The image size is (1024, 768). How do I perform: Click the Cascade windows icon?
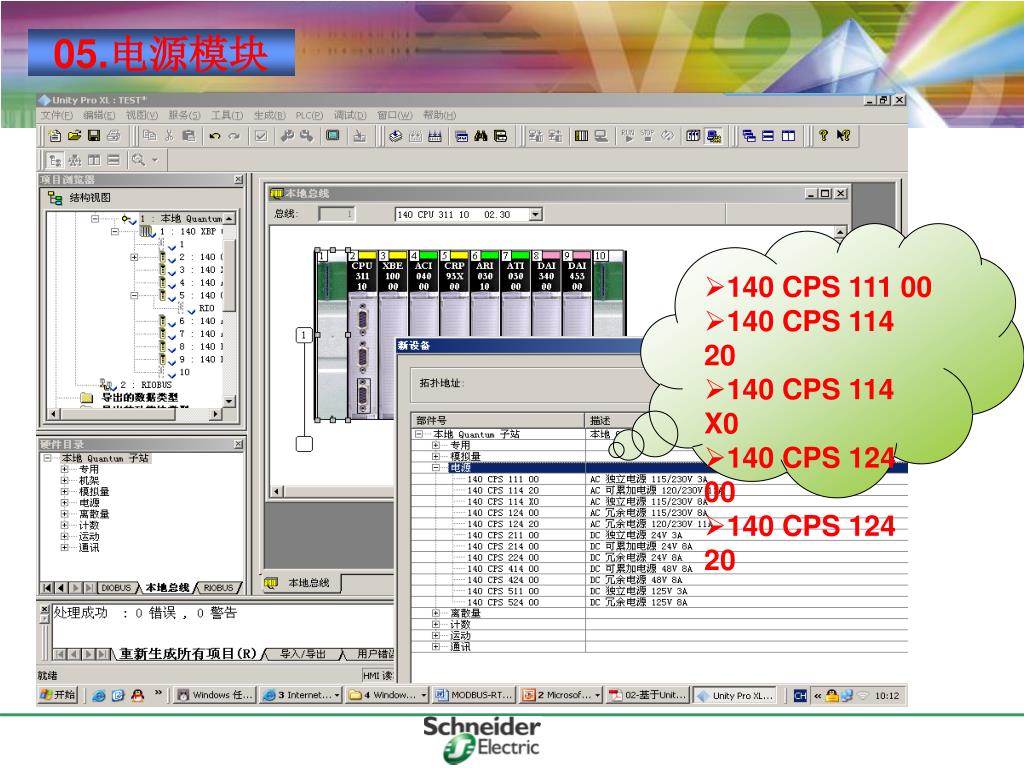point(749,136)
